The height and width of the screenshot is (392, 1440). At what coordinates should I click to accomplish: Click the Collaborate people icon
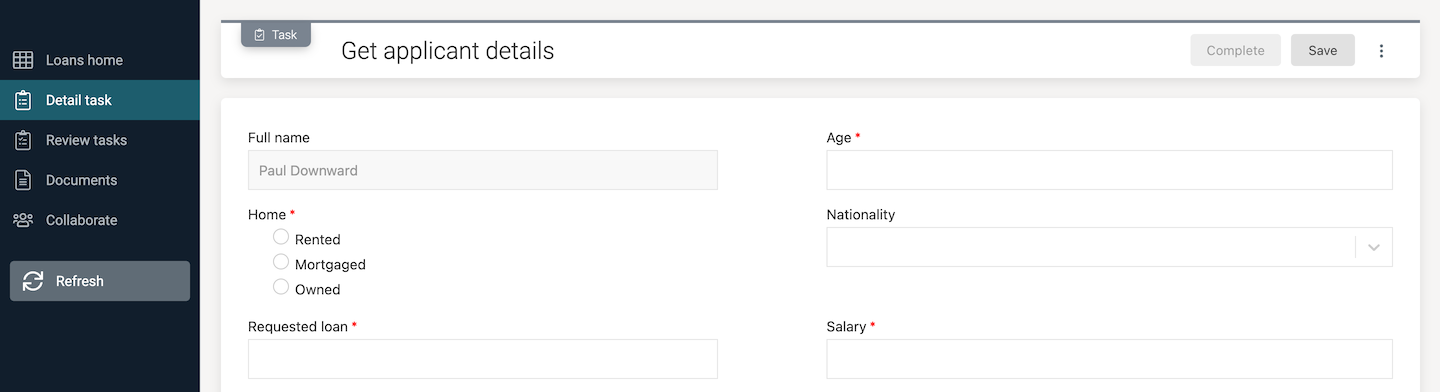[23, 220]
